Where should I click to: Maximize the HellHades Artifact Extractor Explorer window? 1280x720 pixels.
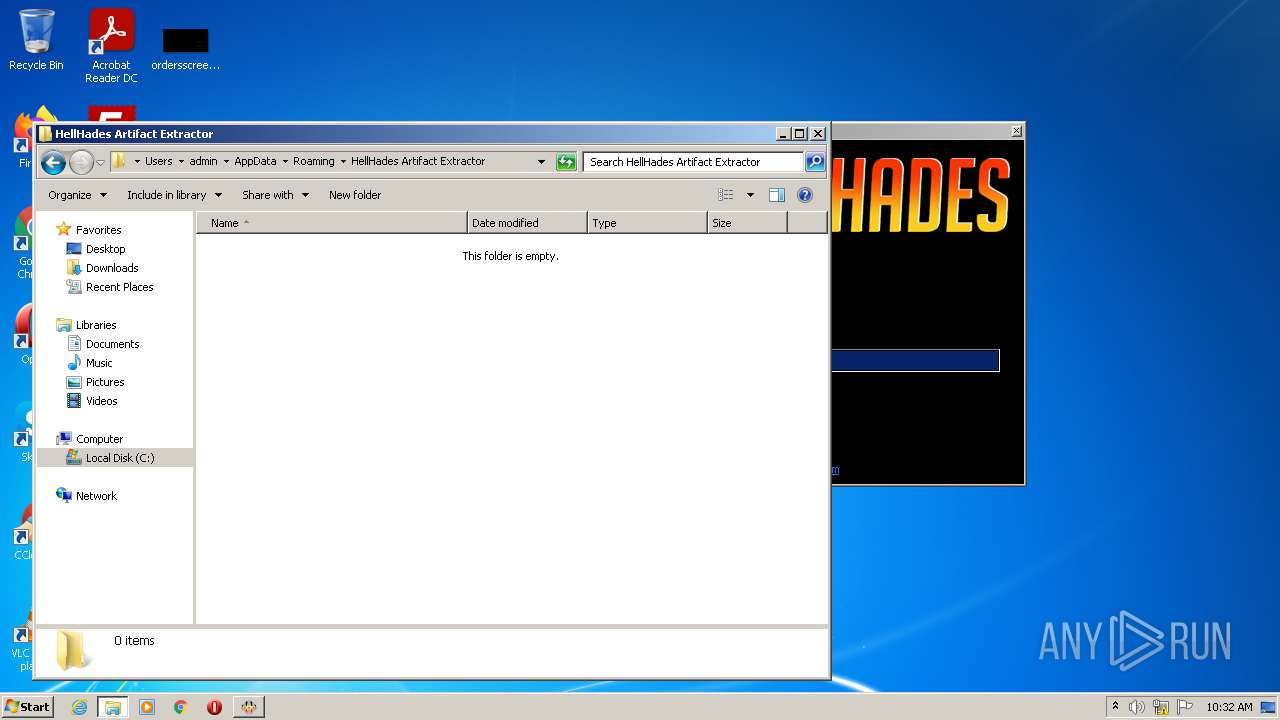(x=799, y=133)
